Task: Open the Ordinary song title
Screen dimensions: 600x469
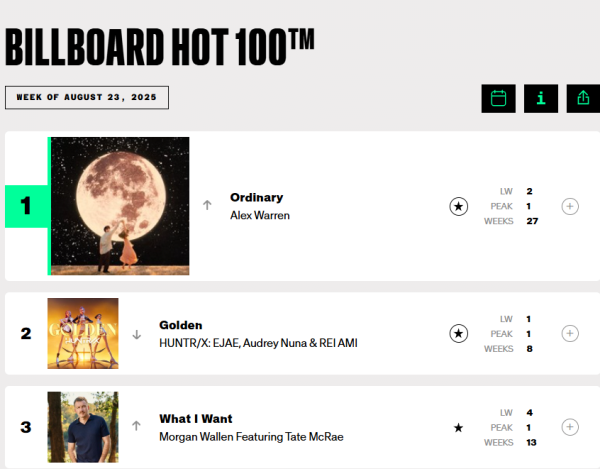Action: (256, 197)
